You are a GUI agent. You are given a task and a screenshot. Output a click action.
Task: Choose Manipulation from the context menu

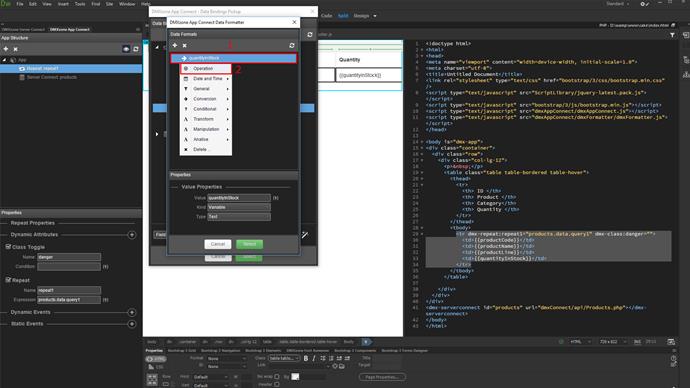pos(206,129)
